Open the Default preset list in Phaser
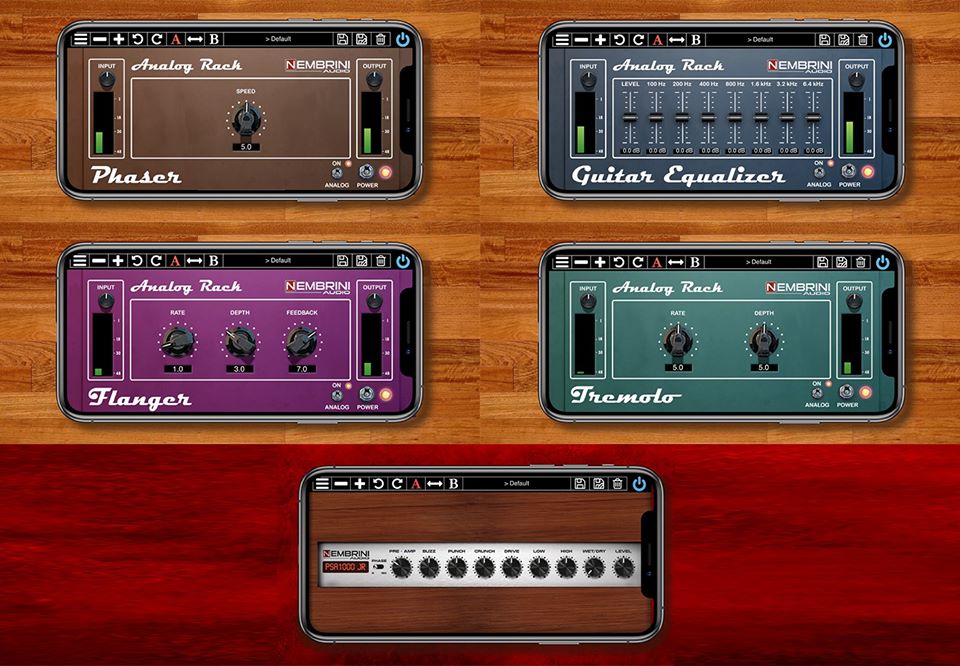960x666 pixels. (x=278, y=39)
